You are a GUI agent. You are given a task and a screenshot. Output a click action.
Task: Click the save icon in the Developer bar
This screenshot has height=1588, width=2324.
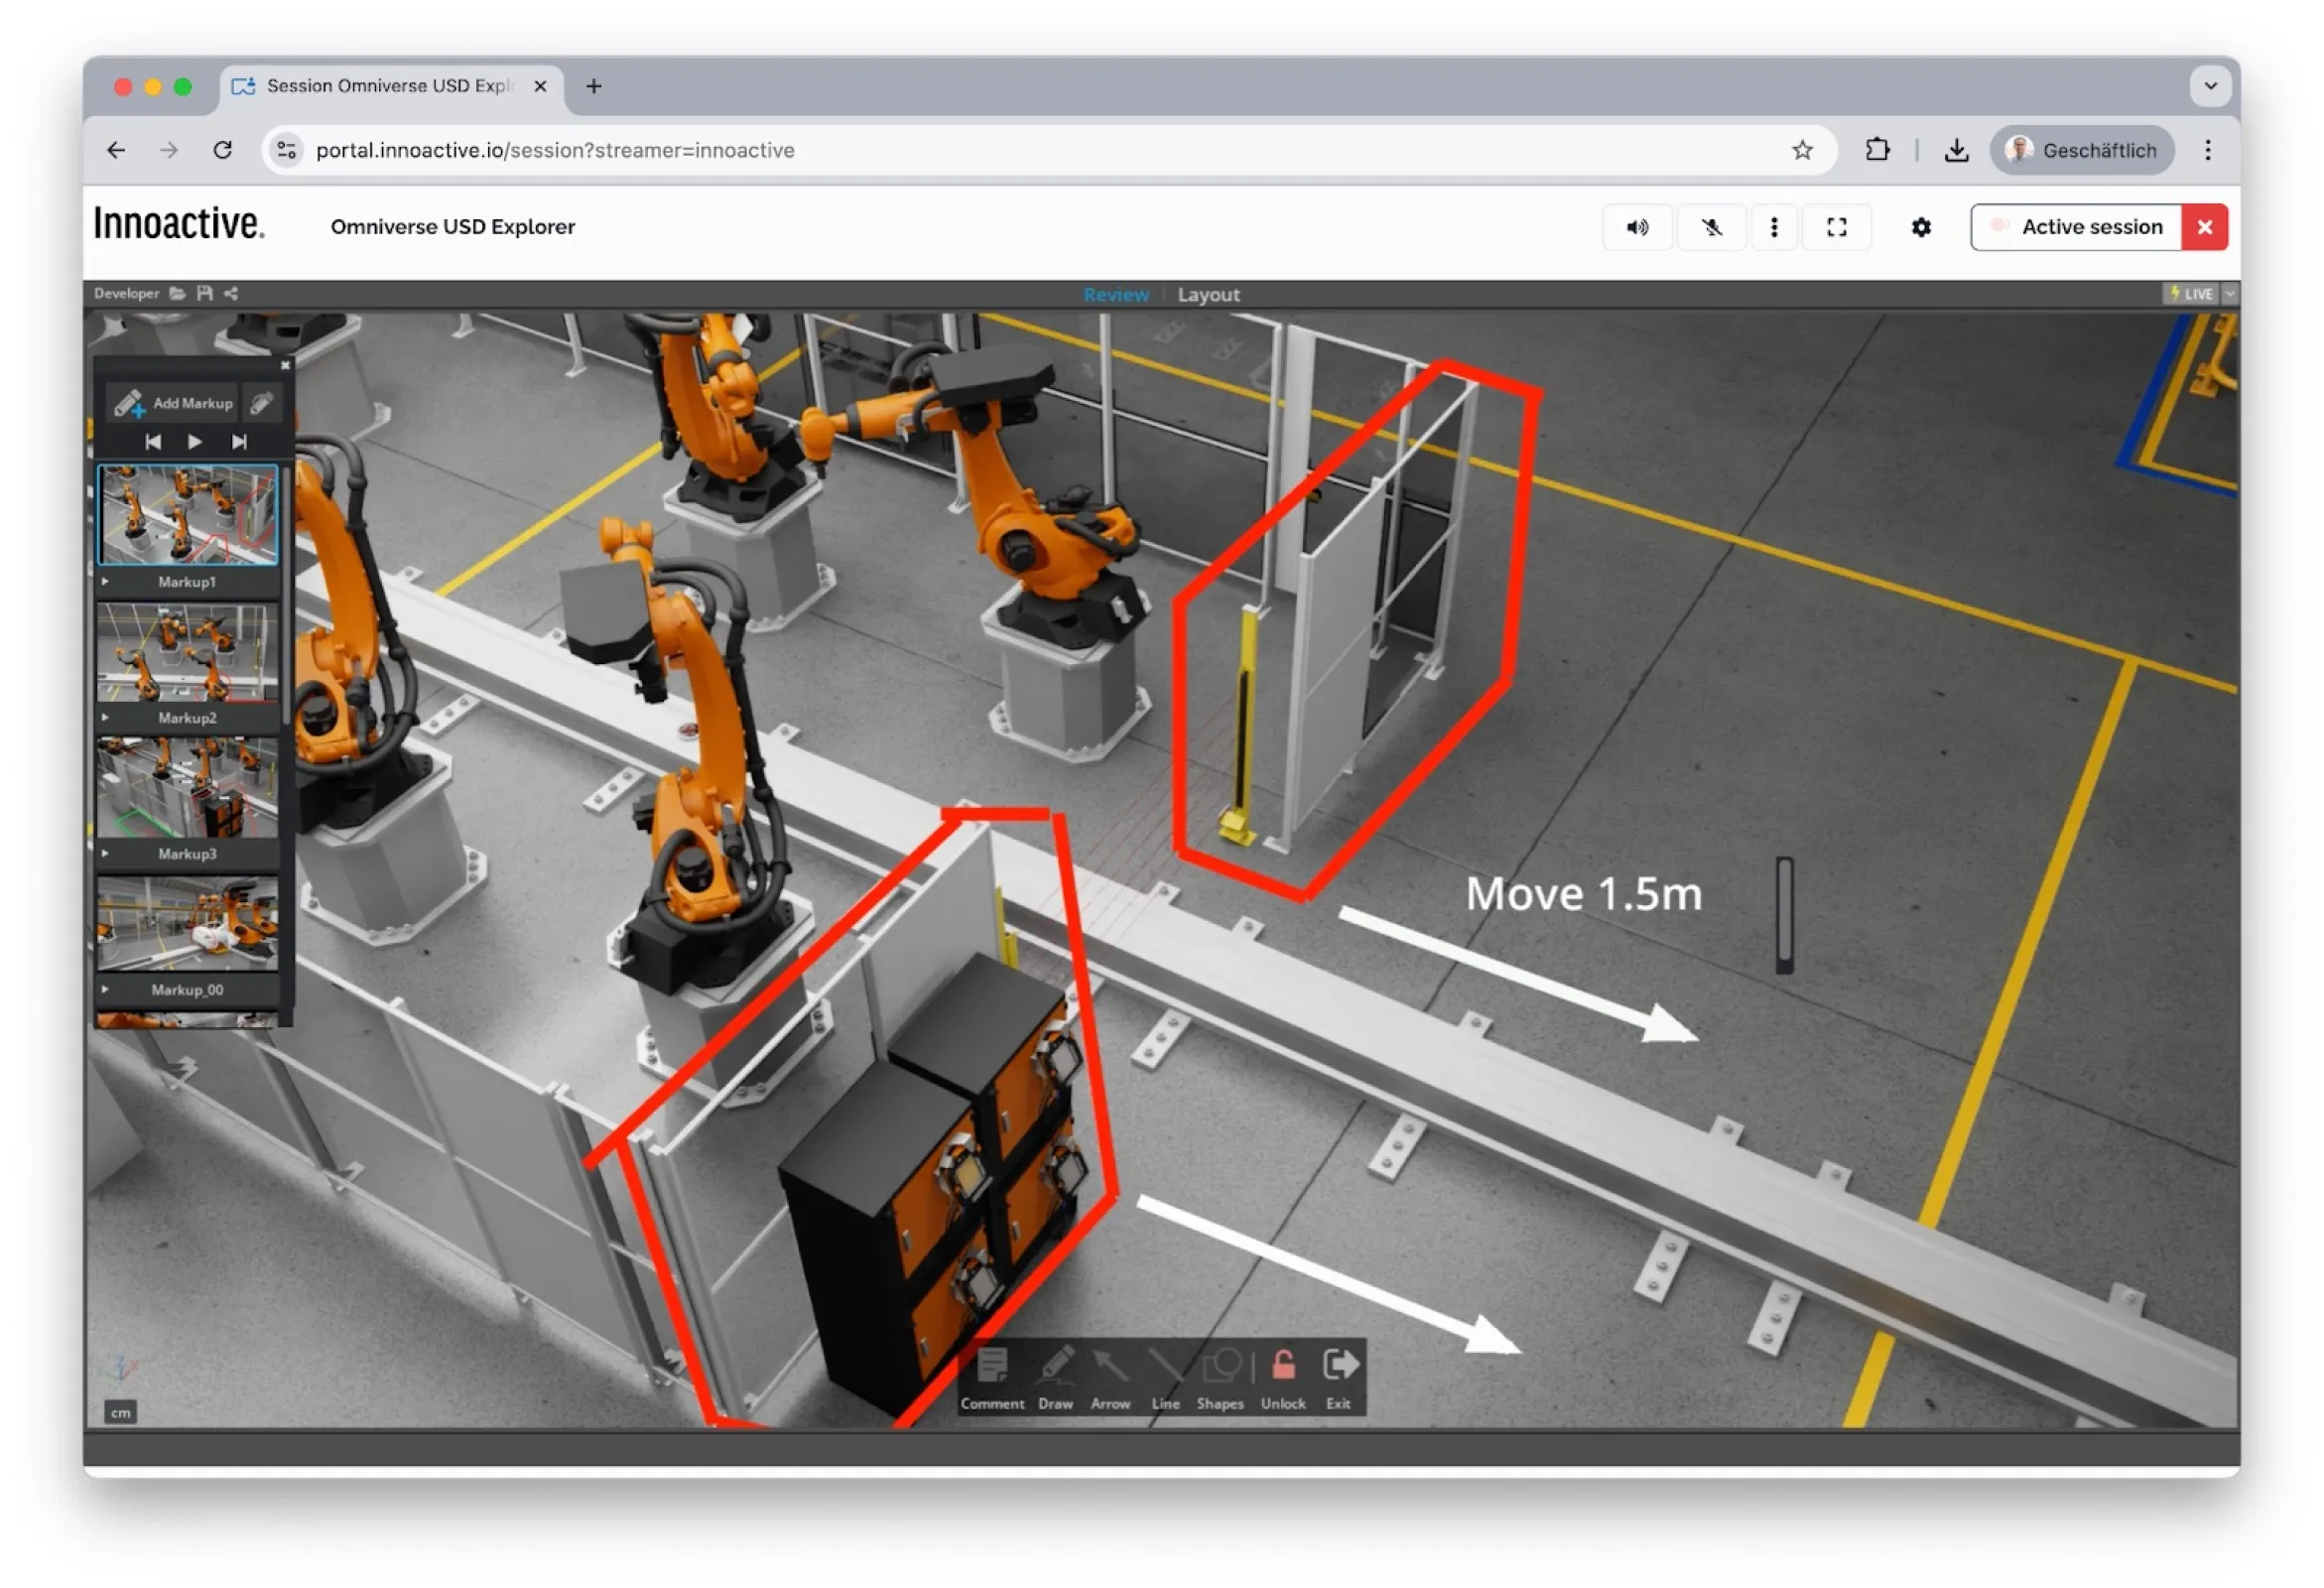(x=205, y=293)
